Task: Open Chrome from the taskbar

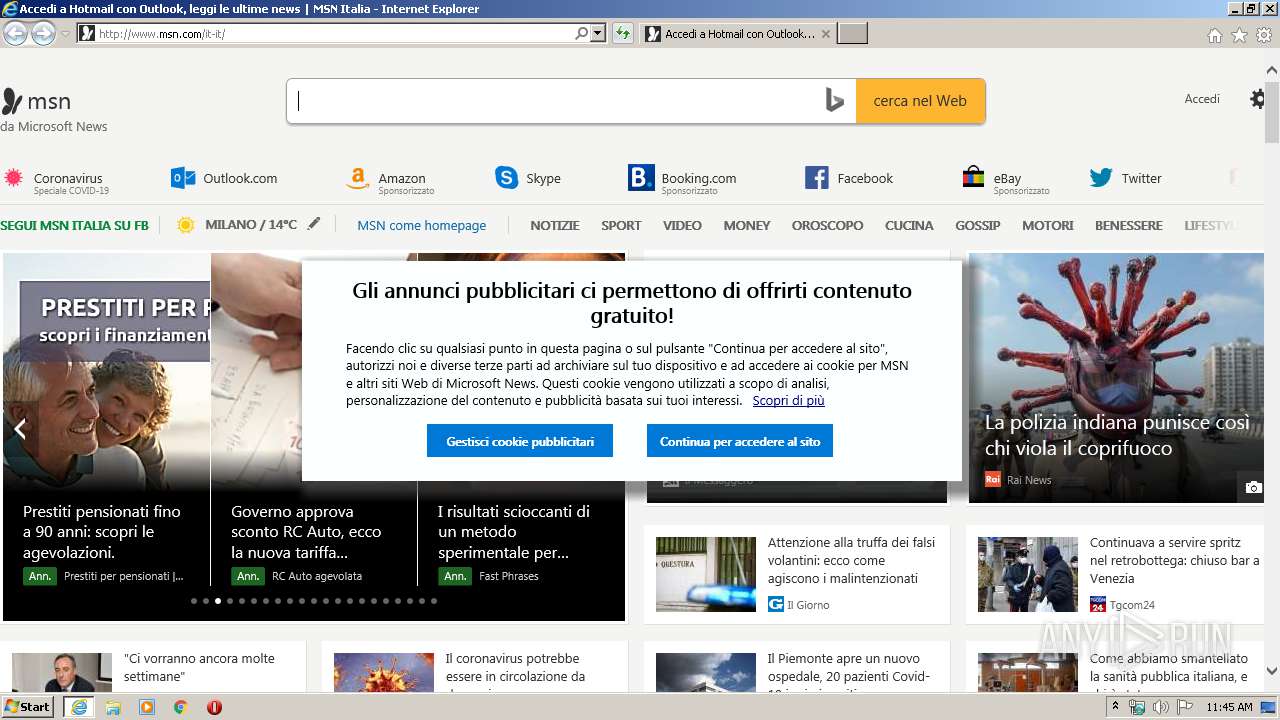Action: [x=181, y=707]
